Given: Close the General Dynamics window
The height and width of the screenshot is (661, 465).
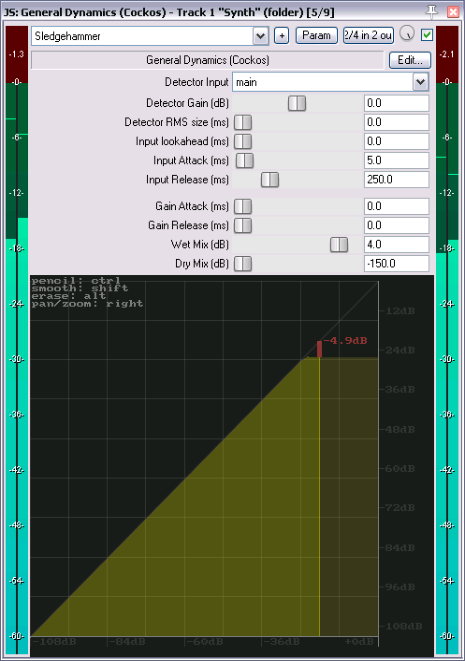Looking at the screenshot, I should (x=453, y=12).
